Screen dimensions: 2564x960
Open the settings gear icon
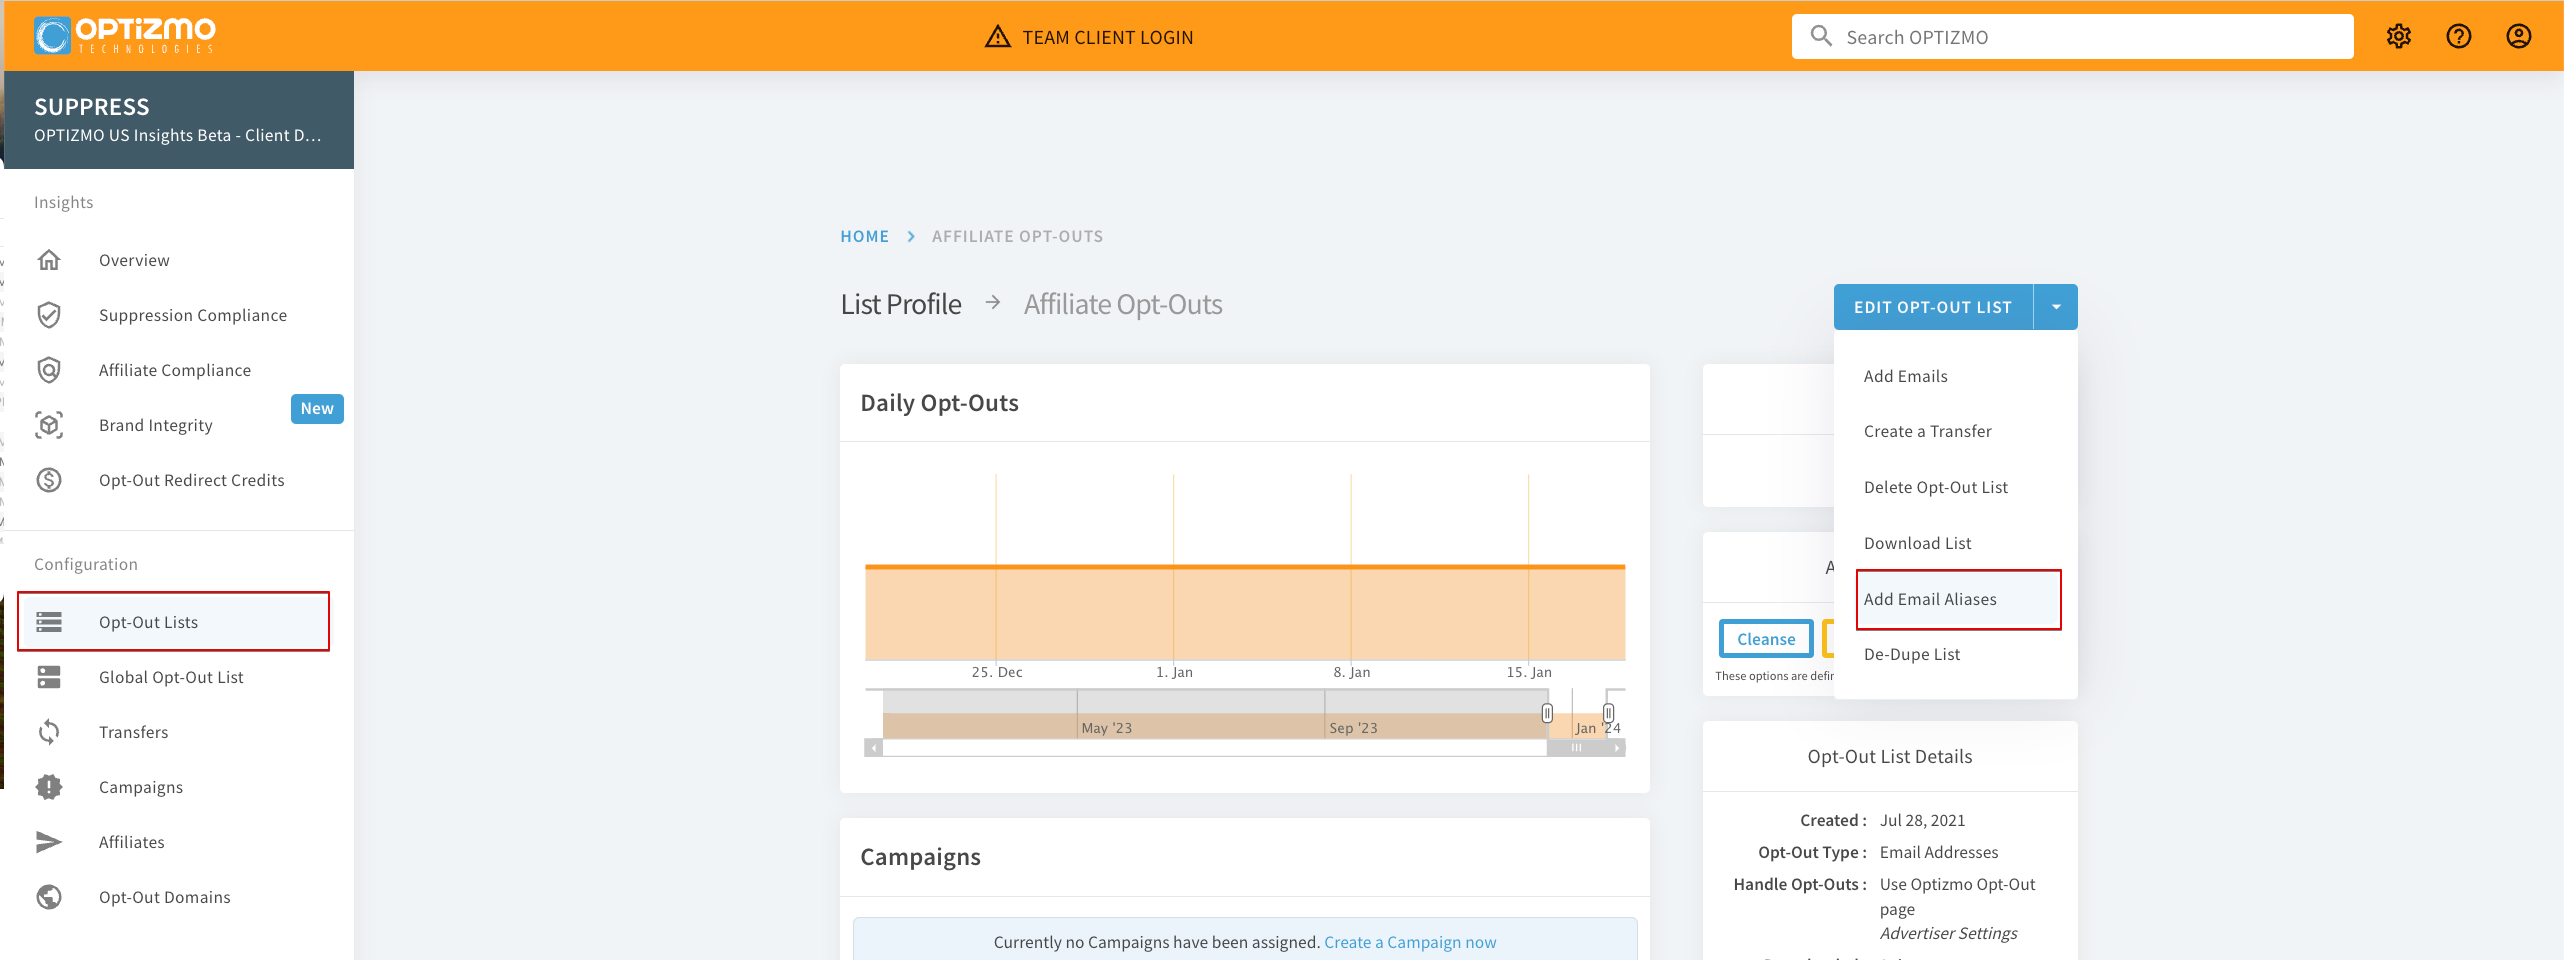[x=2399, y=37]
